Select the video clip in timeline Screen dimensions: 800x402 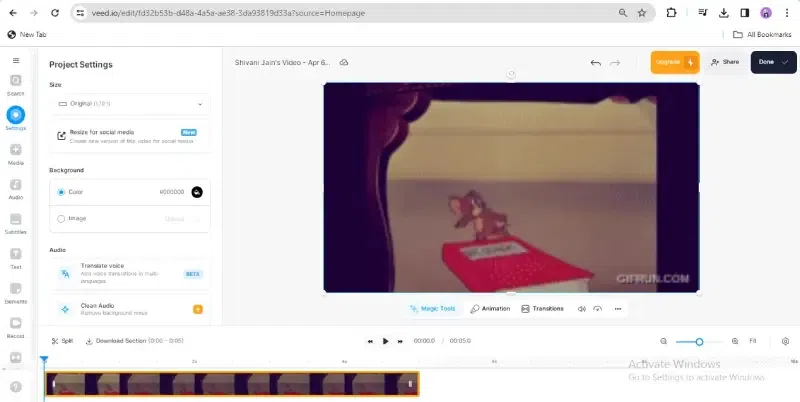tap(233, 384)
